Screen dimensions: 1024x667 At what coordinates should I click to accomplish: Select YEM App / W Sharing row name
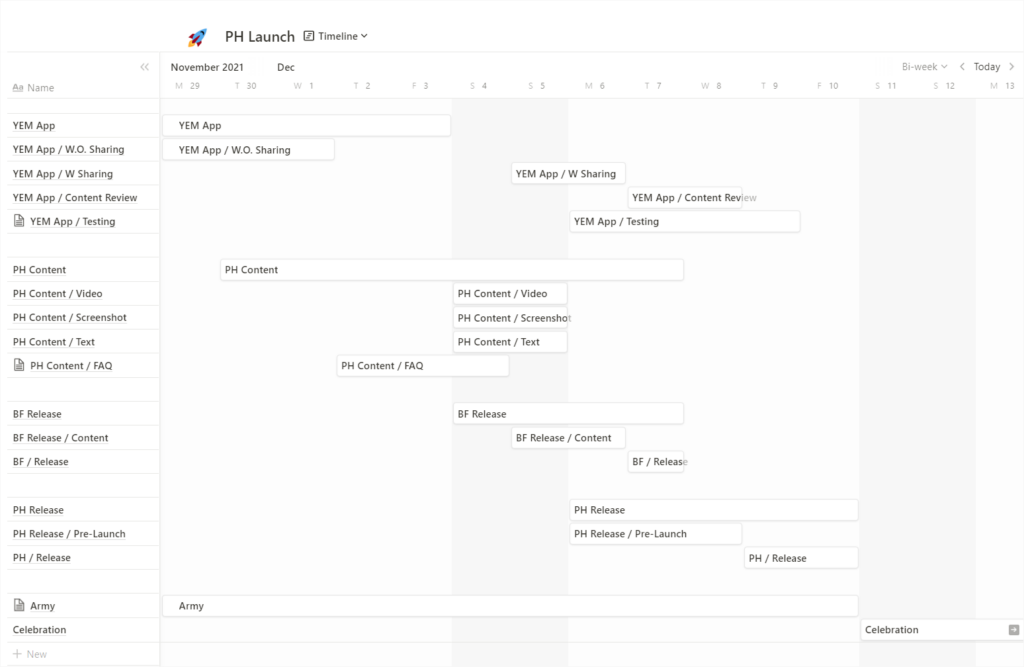tap(63, 174)
